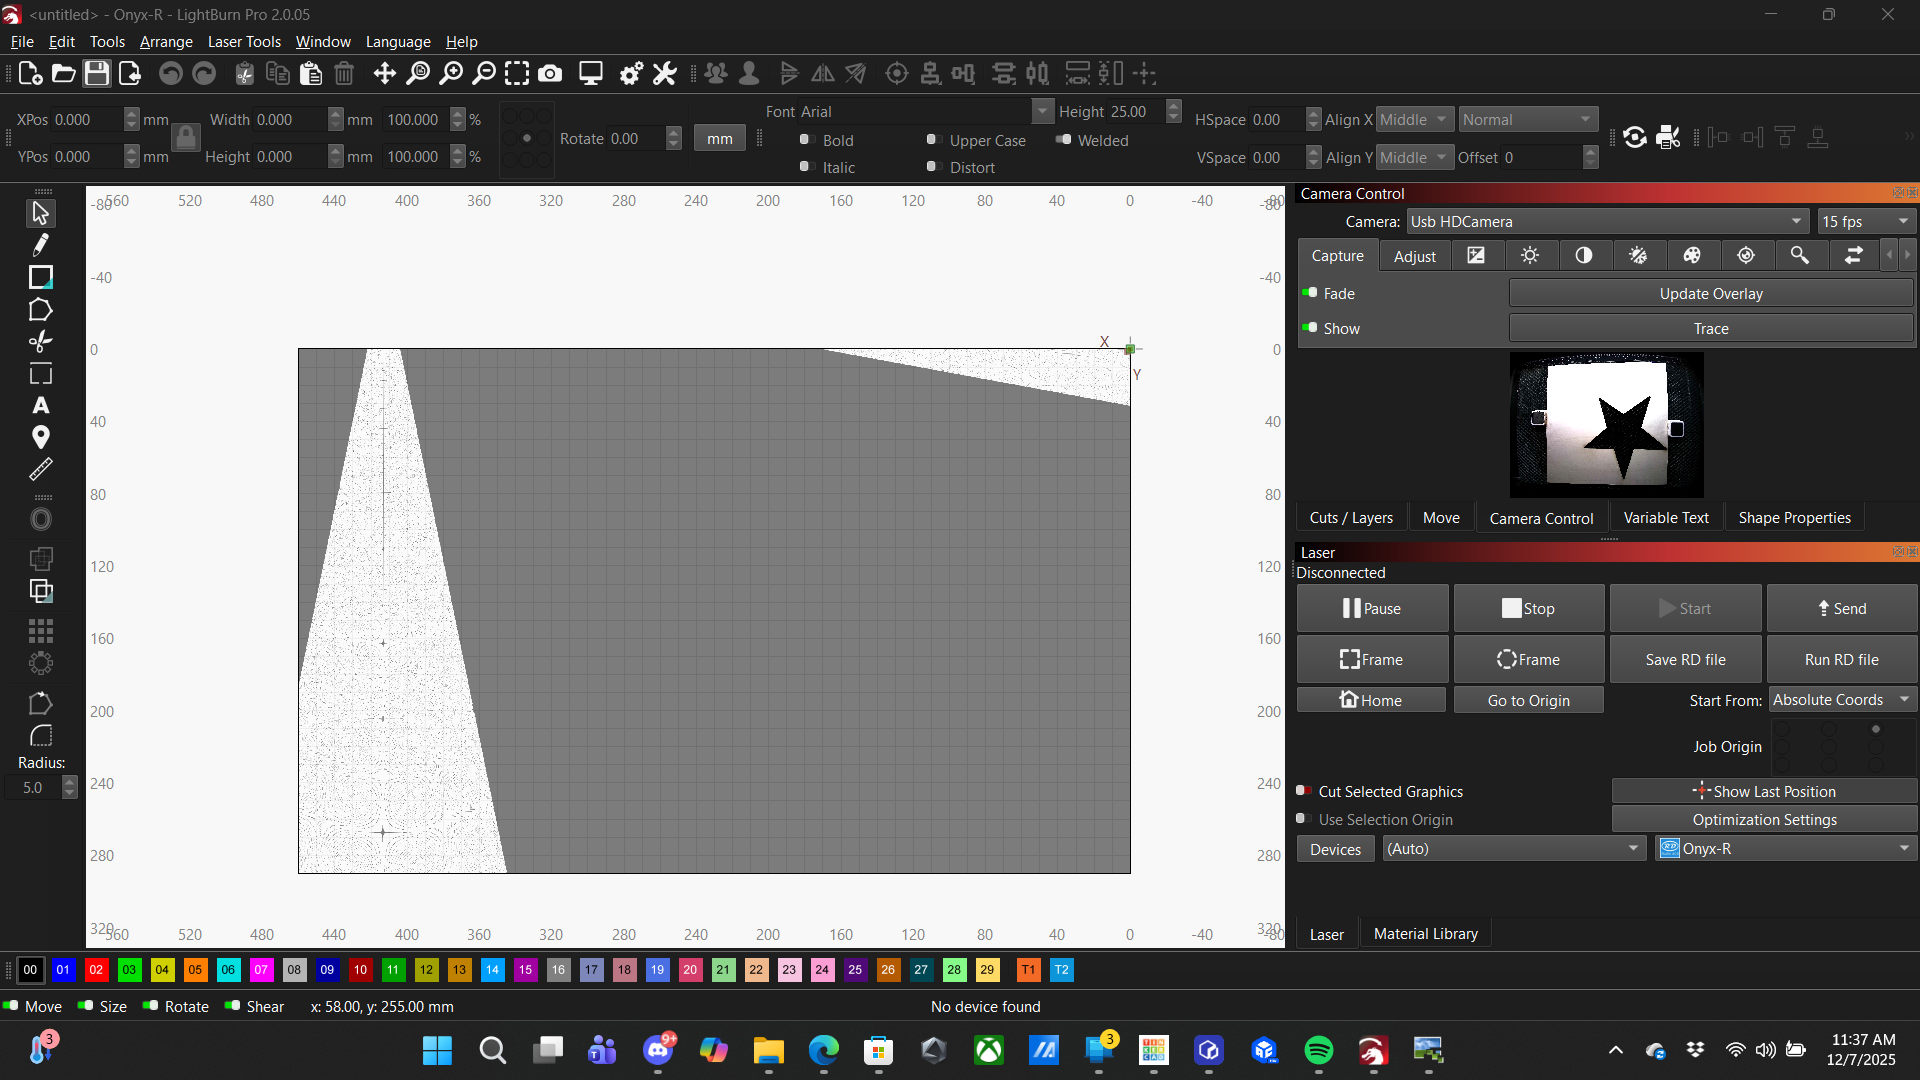Select the measure ruler tool
The width and height of the screenshot is (1920, 1080).
41,469
